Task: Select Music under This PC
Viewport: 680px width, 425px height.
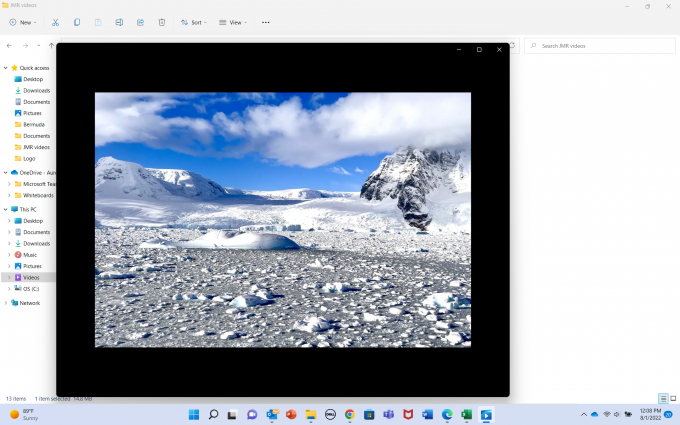Action: [x=30, y=255]
